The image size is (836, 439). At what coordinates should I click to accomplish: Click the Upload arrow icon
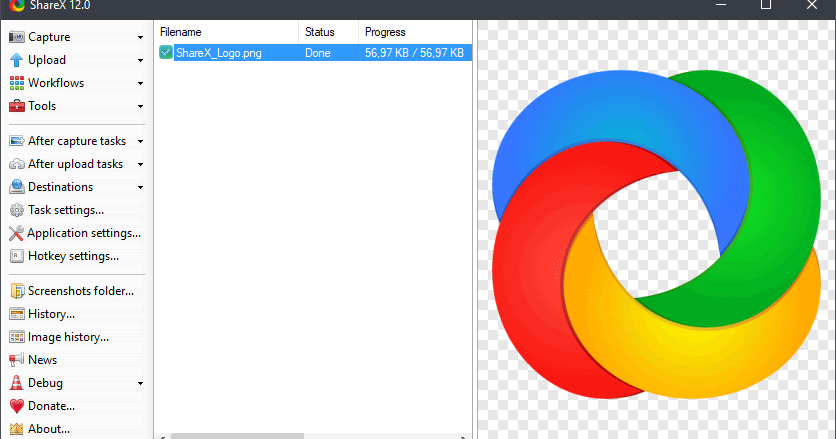click(x=17, y=60)
